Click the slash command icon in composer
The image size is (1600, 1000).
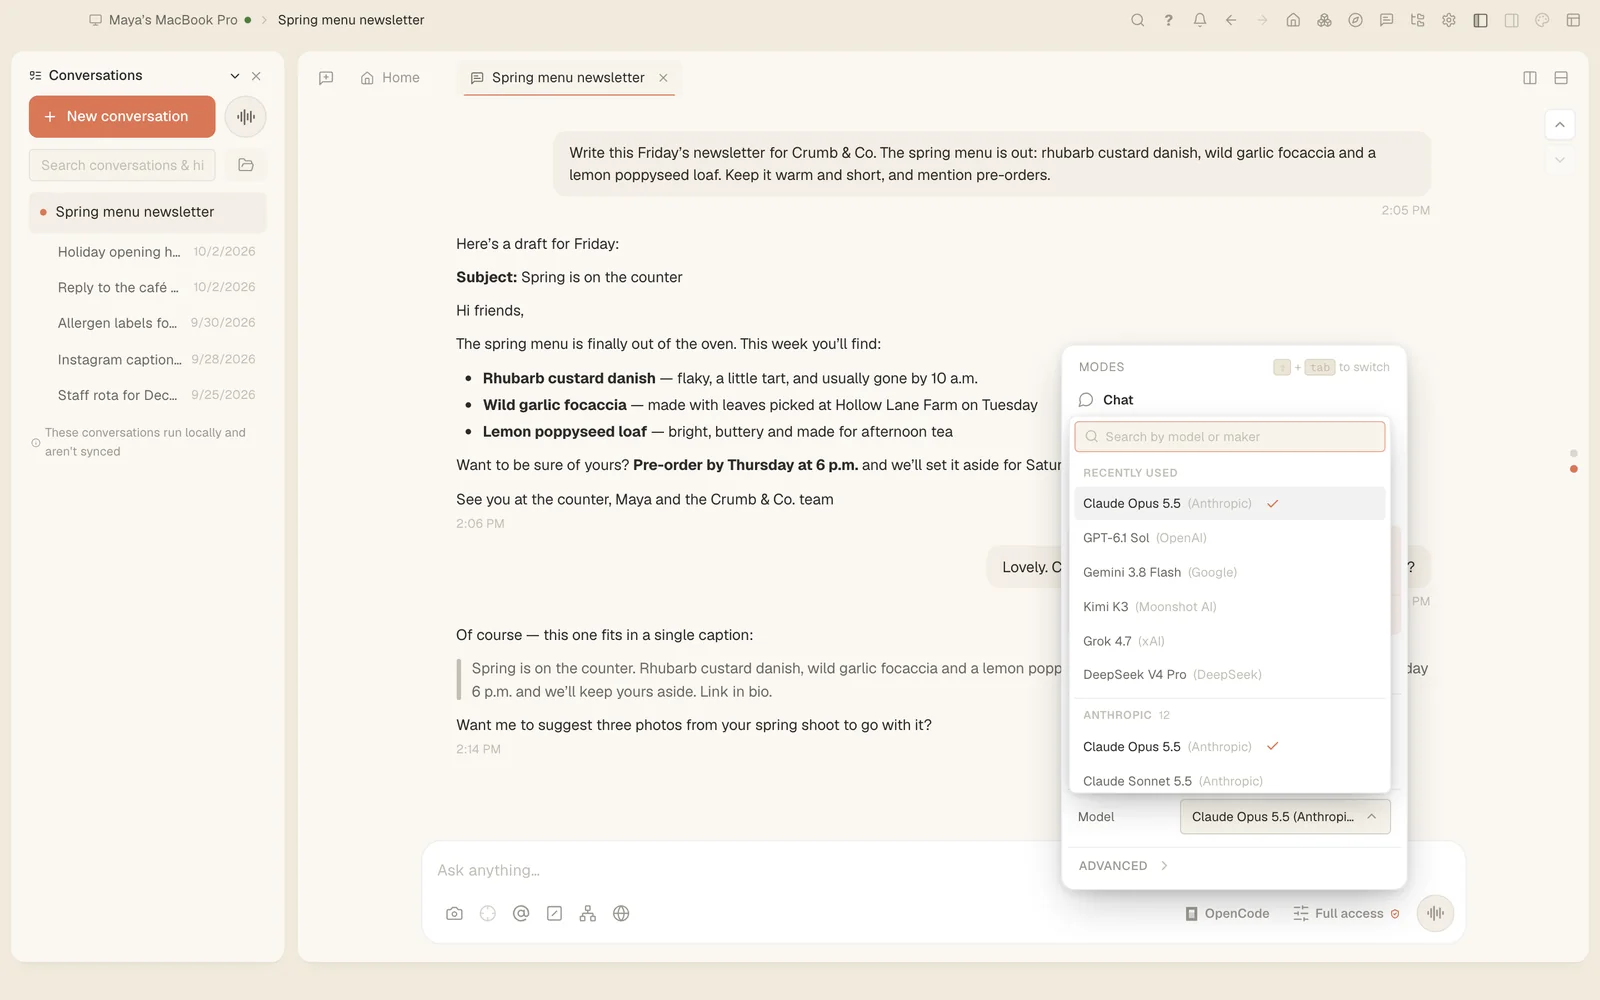pos(555,913)
